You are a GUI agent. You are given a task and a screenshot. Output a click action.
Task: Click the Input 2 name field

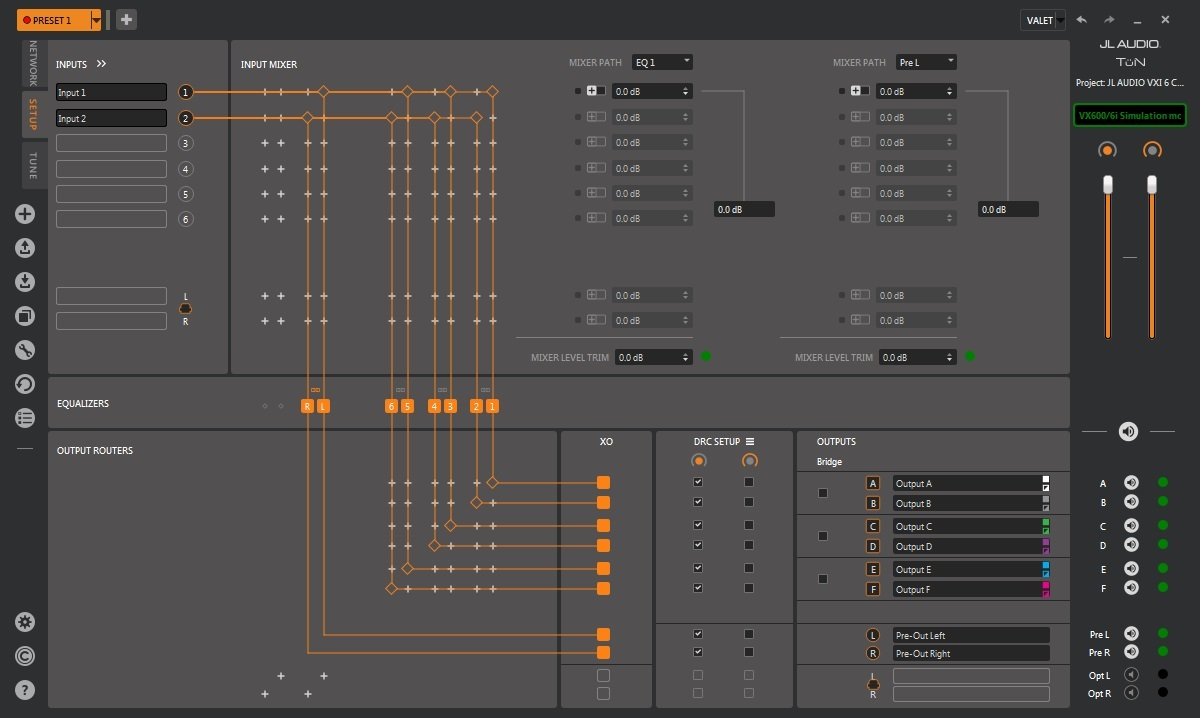click(111, 118)
